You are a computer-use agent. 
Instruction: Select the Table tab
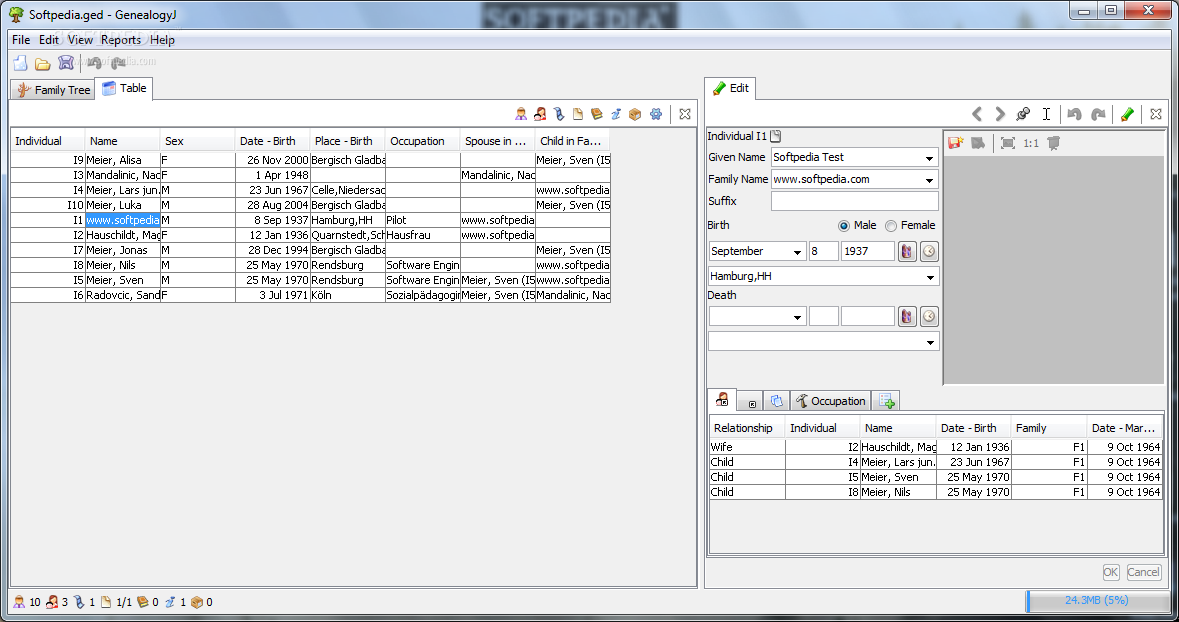[124, 88]
